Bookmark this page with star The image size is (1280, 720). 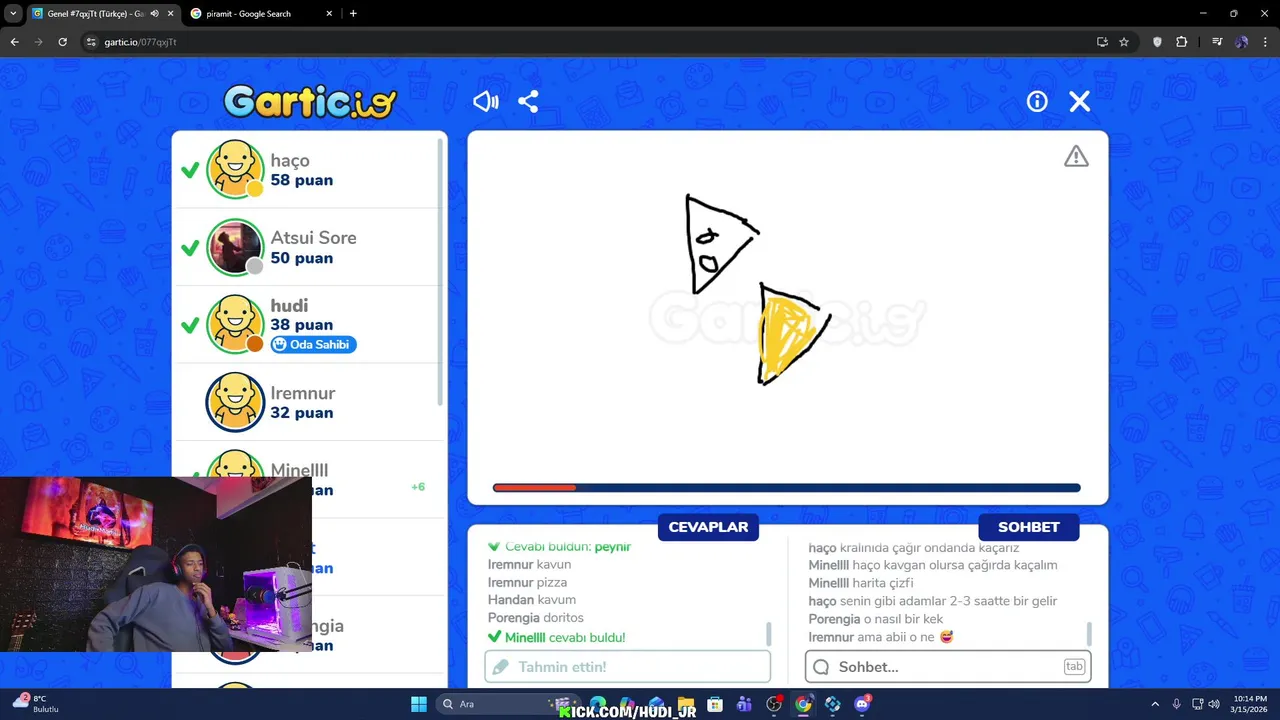(1124, 42)
